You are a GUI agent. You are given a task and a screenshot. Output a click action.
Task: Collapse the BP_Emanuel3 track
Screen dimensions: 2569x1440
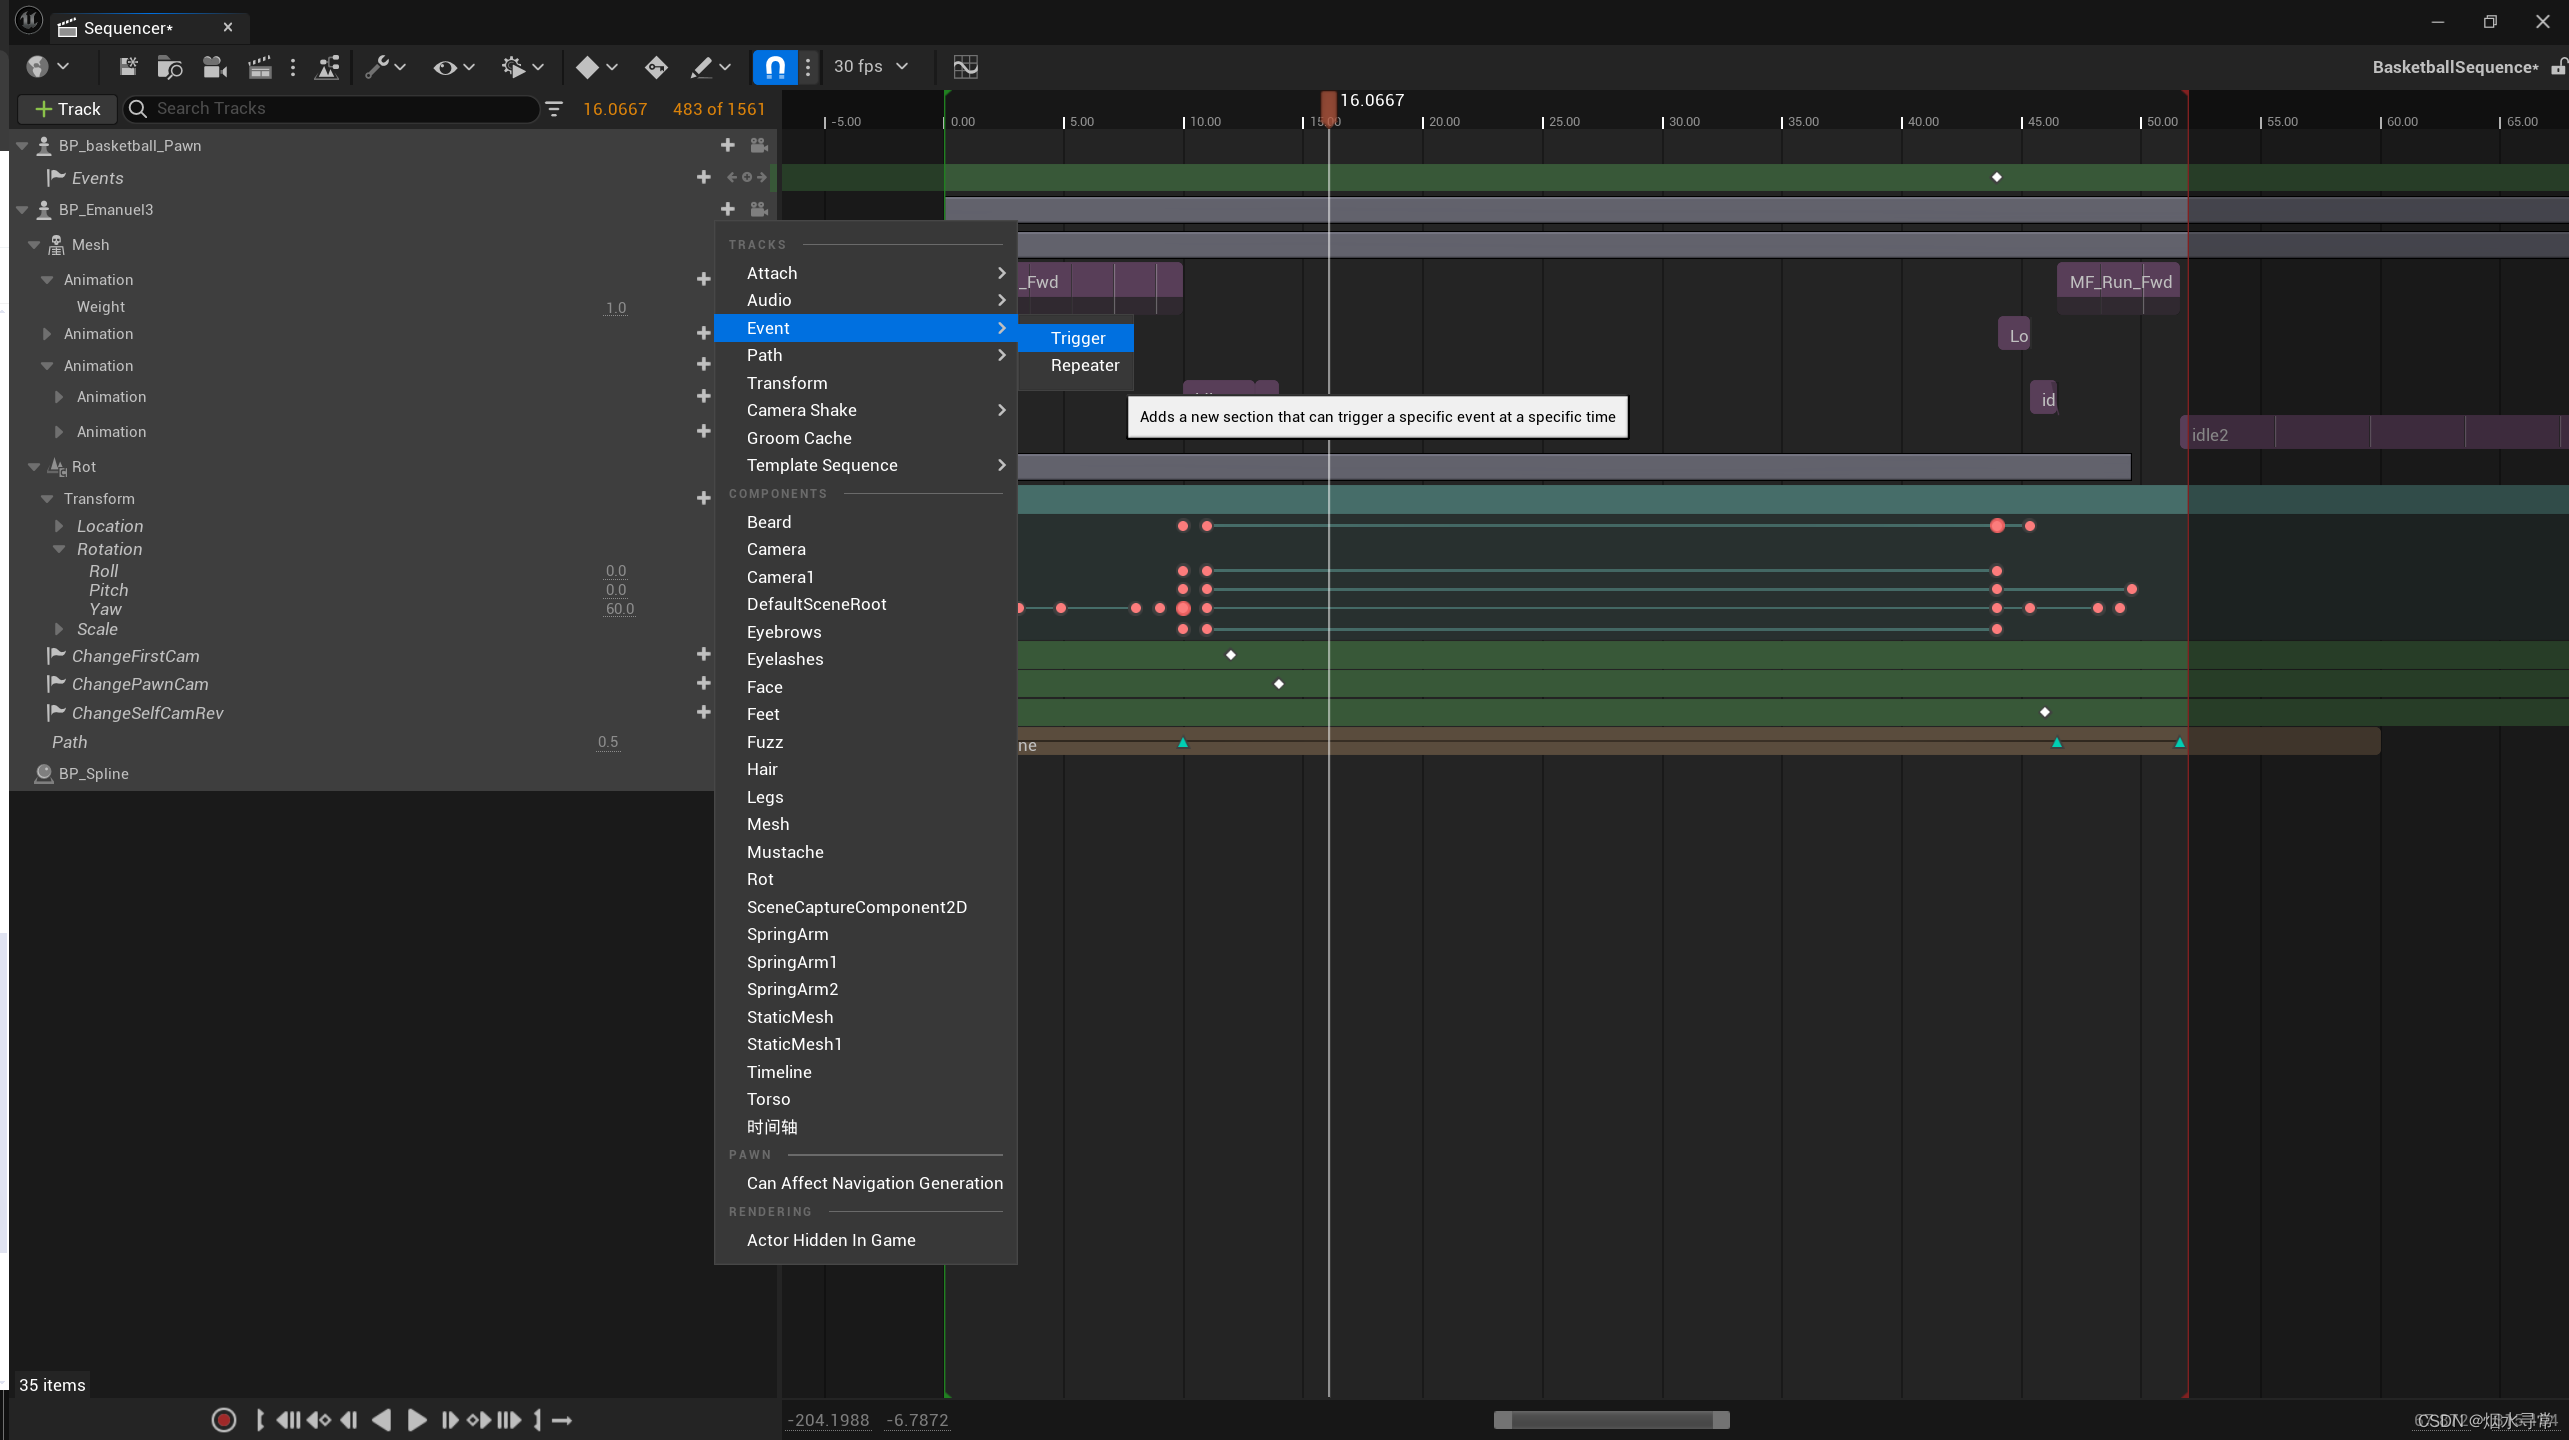(22, 210)
